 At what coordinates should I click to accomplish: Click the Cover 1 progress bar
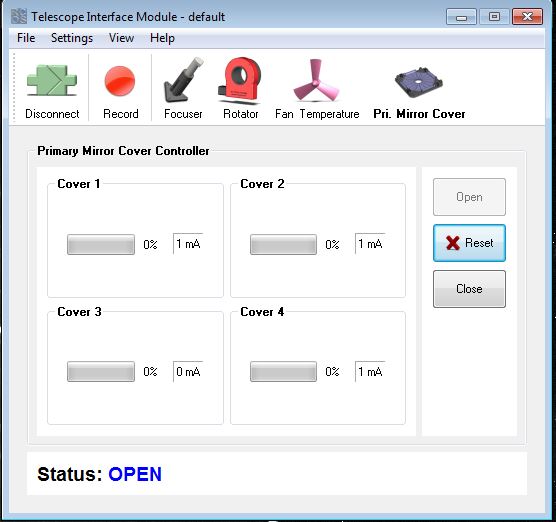[101, 244]
